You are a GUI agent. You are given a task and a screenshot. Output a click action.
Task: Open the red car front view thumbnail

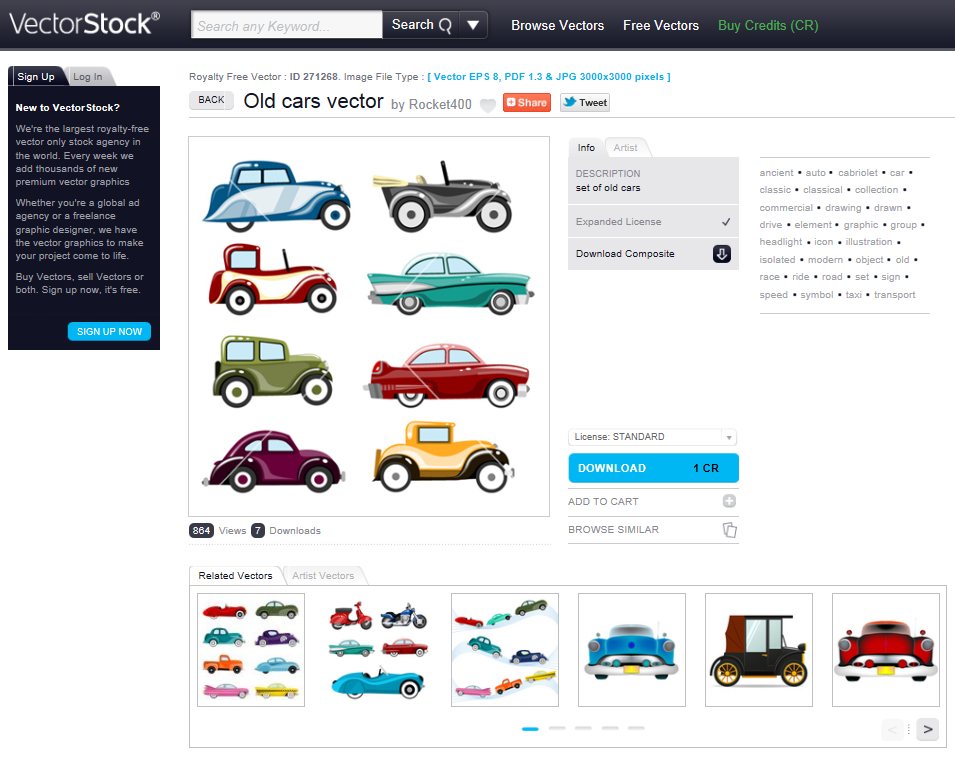(886, 650)
